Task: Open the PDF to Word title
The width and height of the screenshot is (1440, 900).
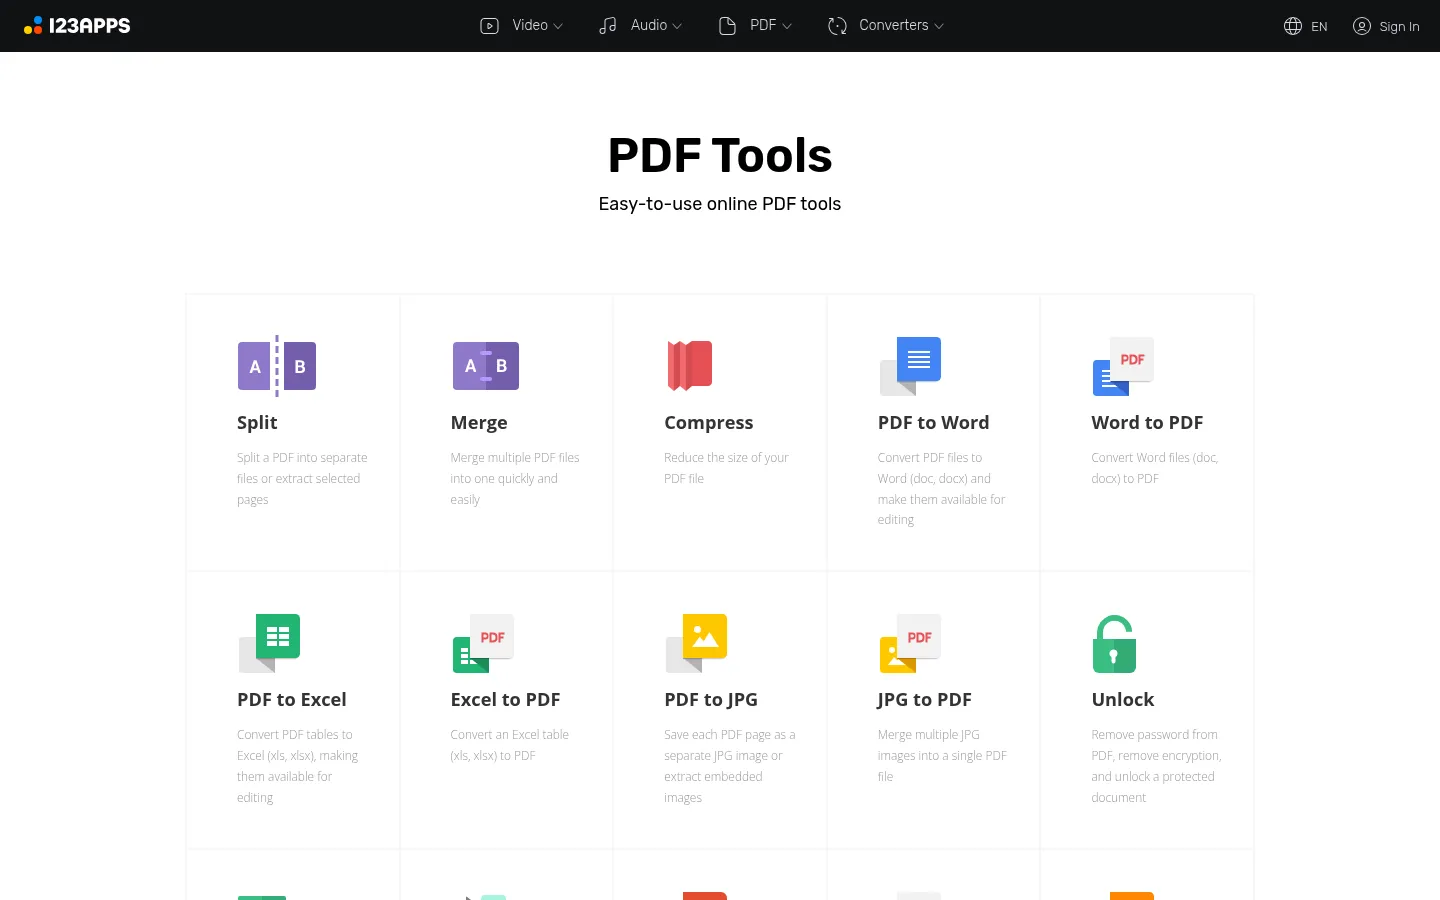Action: [934, 423]
